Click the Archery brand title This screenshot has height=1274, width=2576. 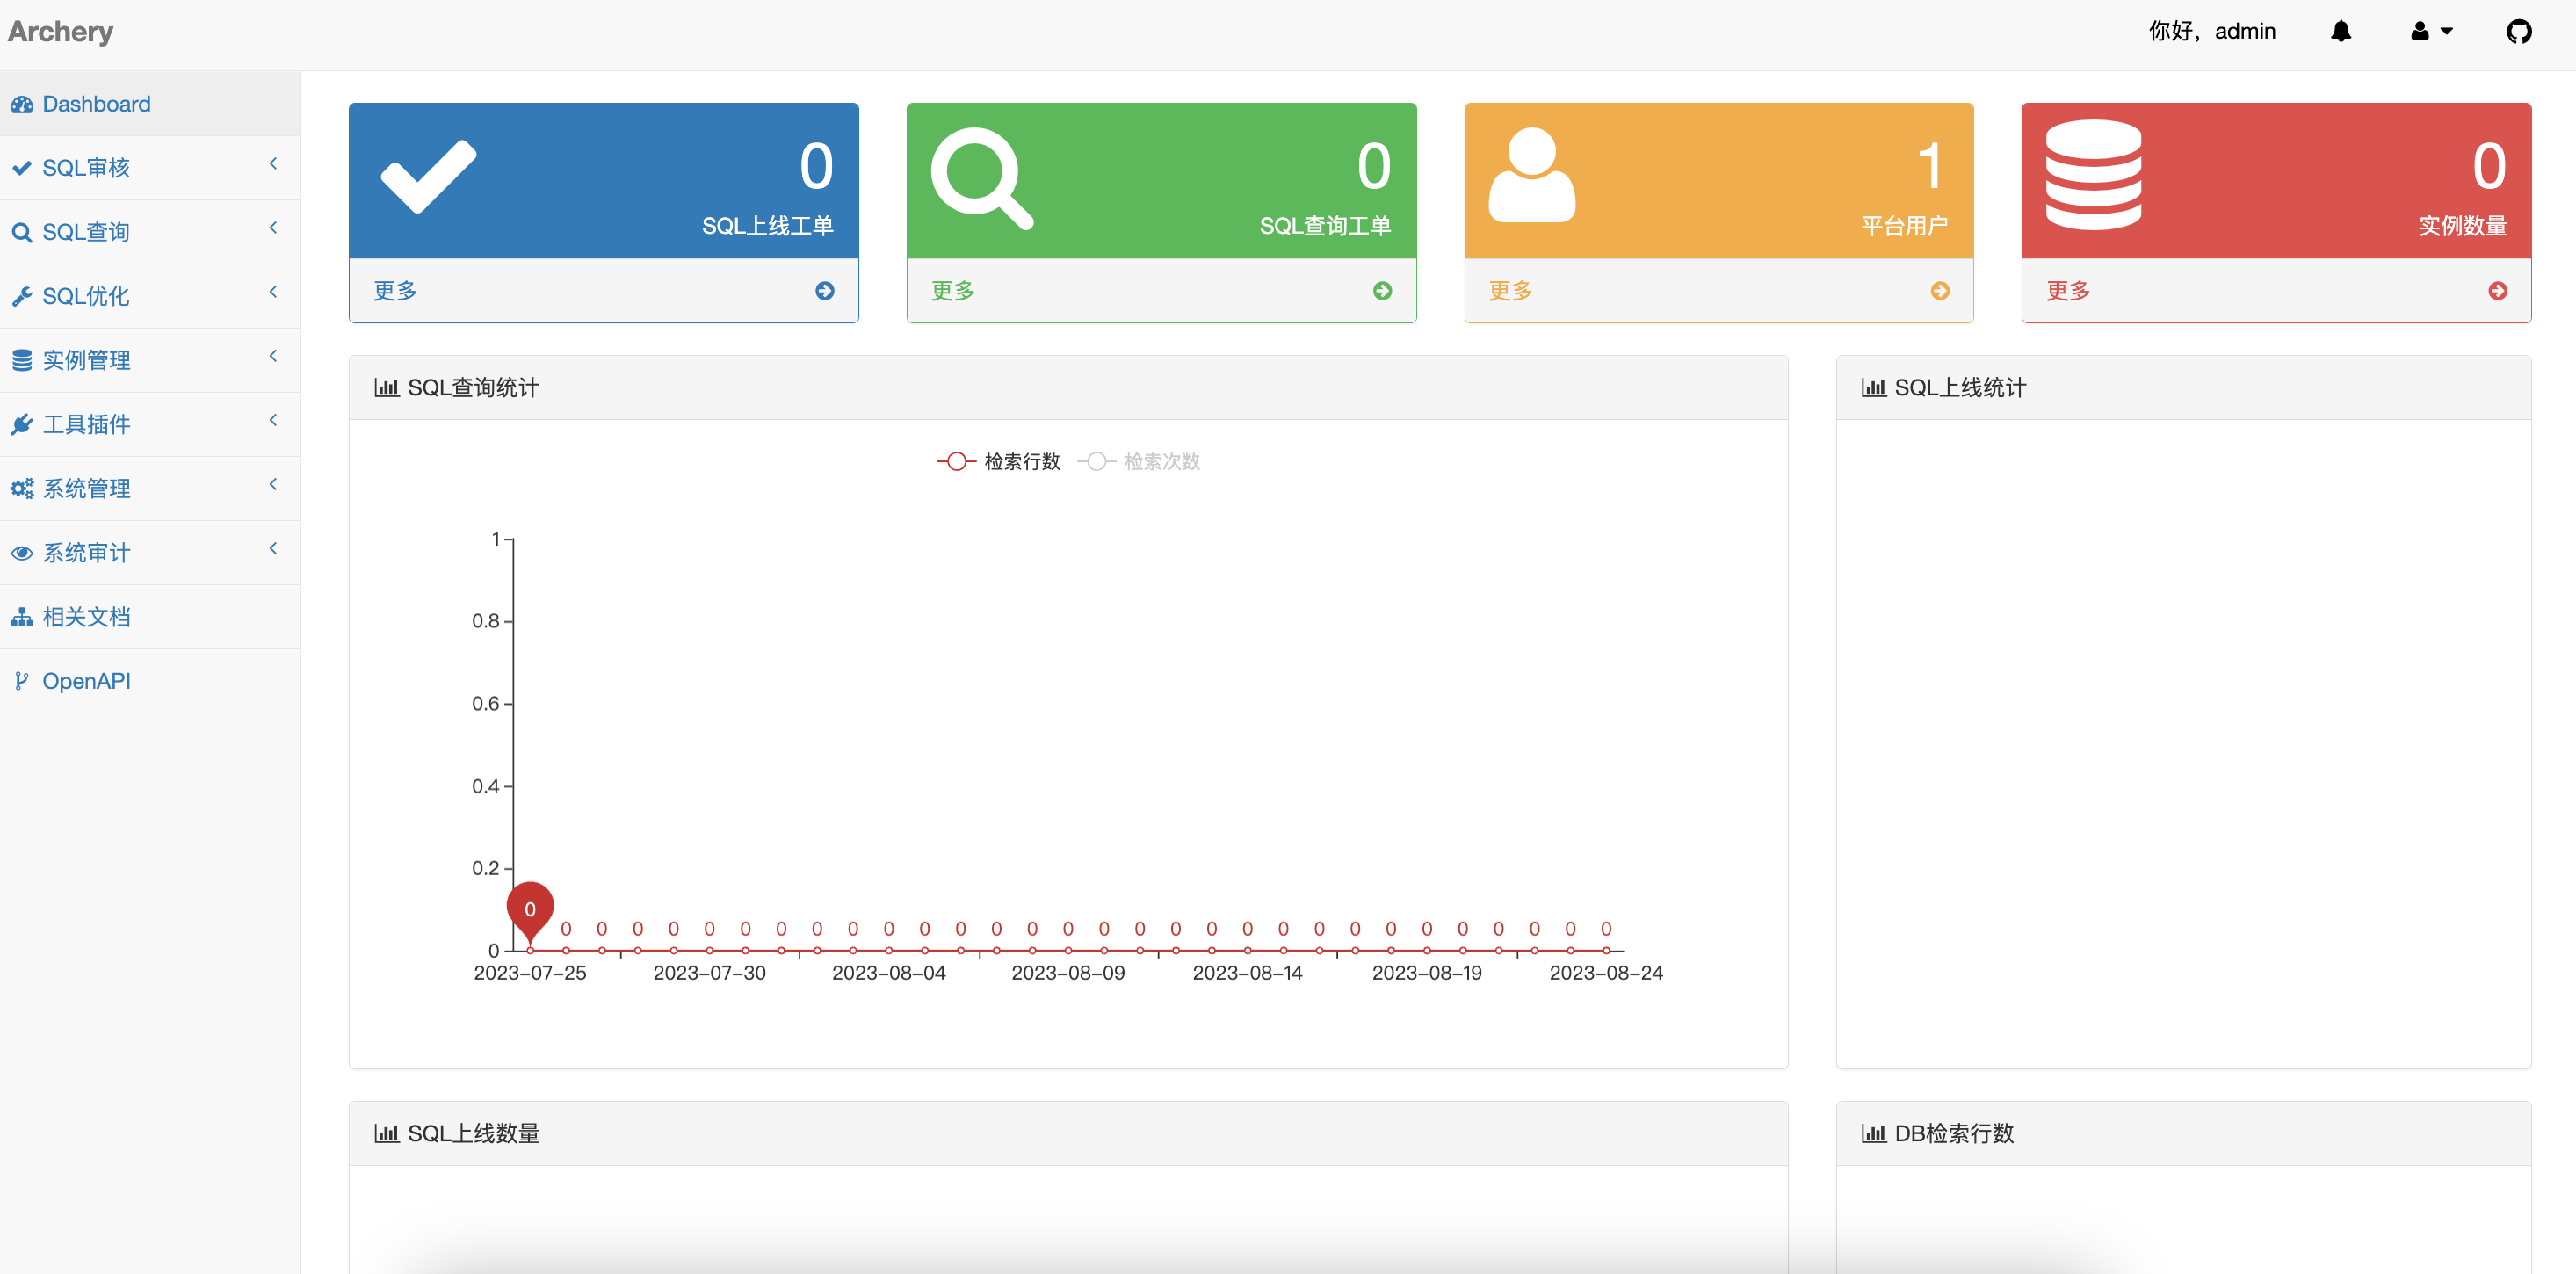(61, 32)
